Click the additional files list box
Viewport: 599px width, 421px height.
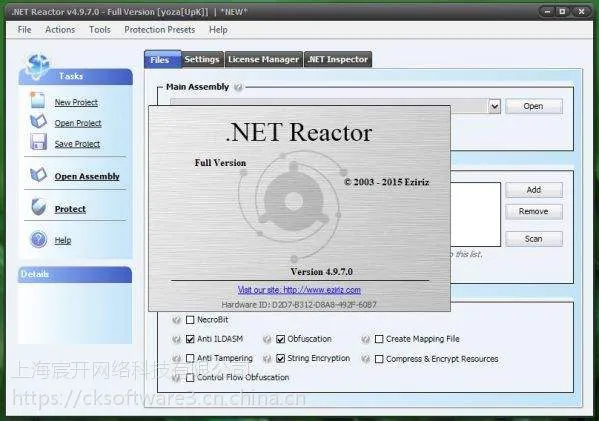476,214
